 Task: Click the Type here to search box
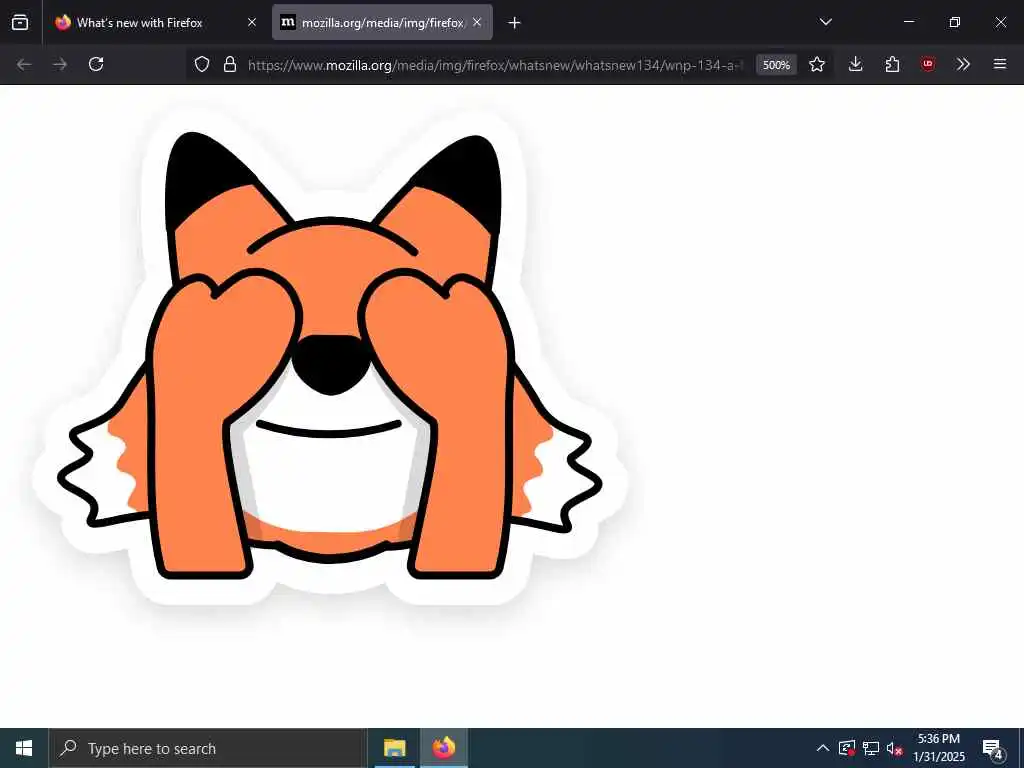click(208, 748)
